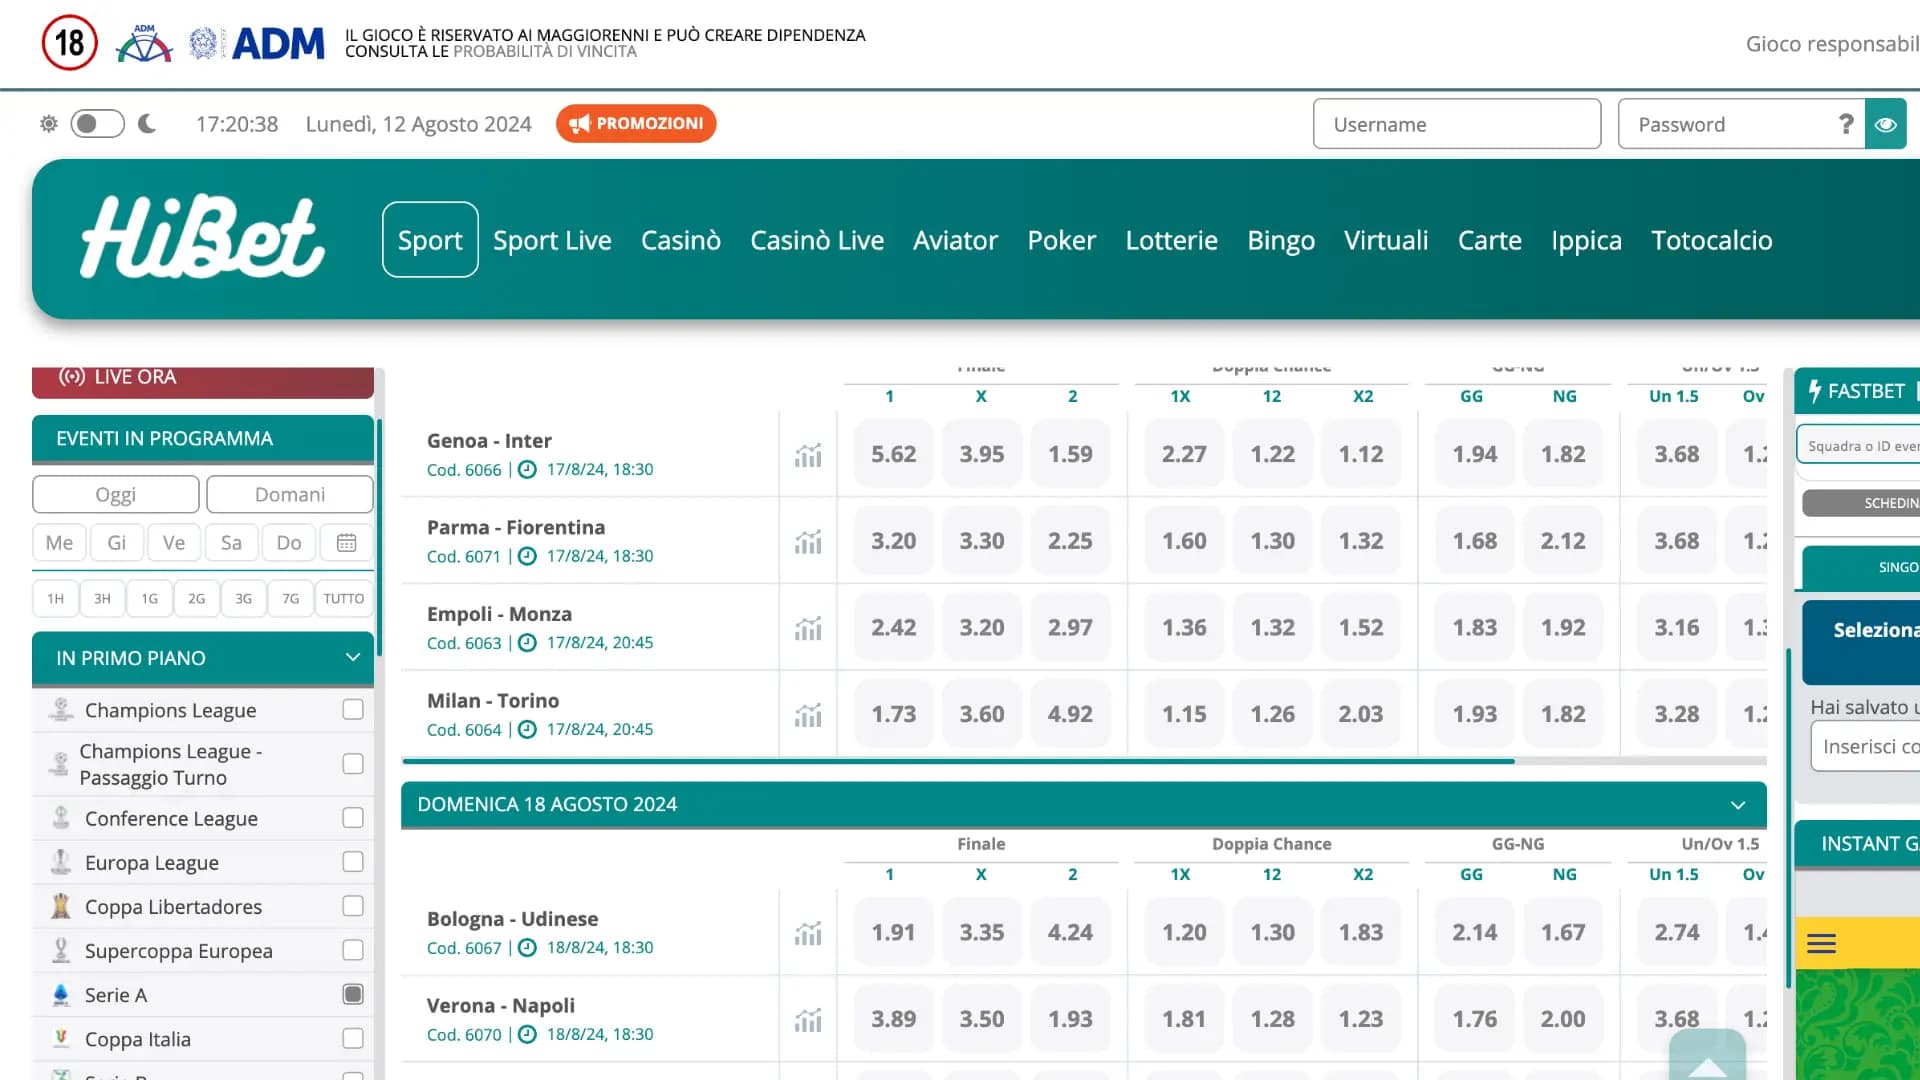Collapse the In Primo Piano section
The width and height of the screenshot is (1920, 1080).
(352, 658)
